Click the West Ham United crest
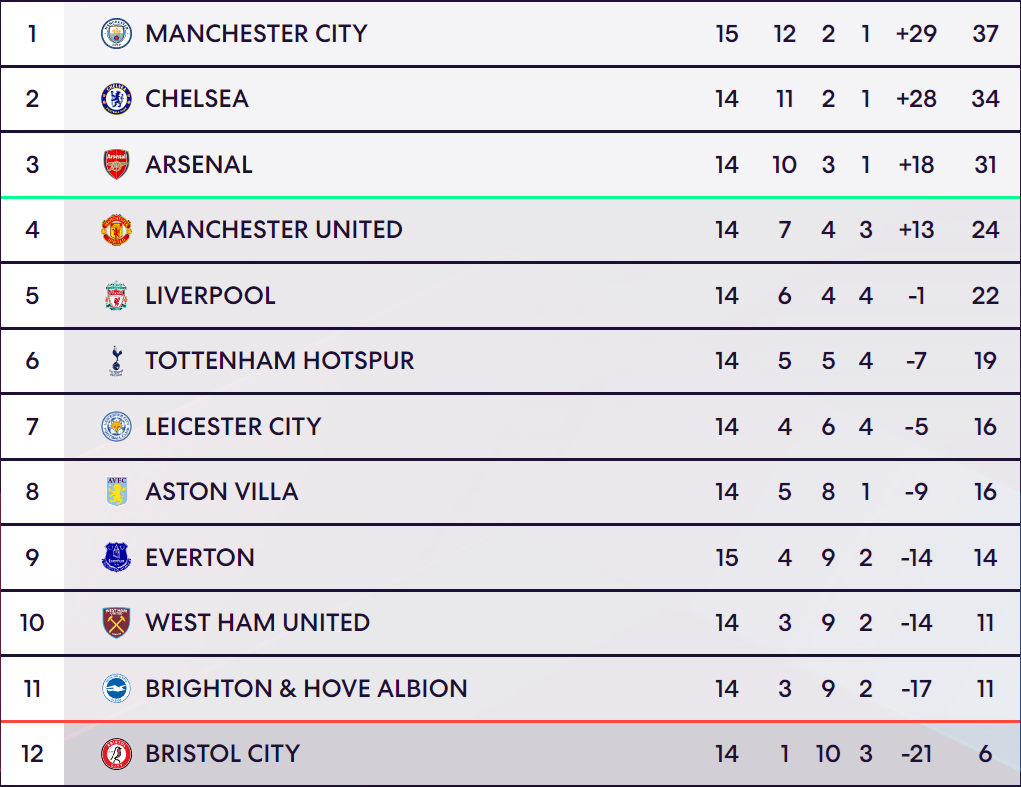 click(x=117, y=622)
